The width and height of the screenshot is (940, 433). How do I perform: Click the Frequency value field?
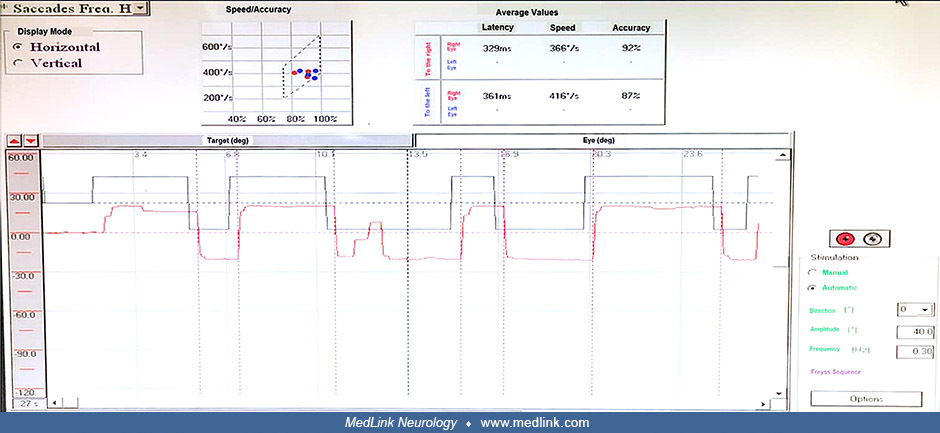click(915, 351)
